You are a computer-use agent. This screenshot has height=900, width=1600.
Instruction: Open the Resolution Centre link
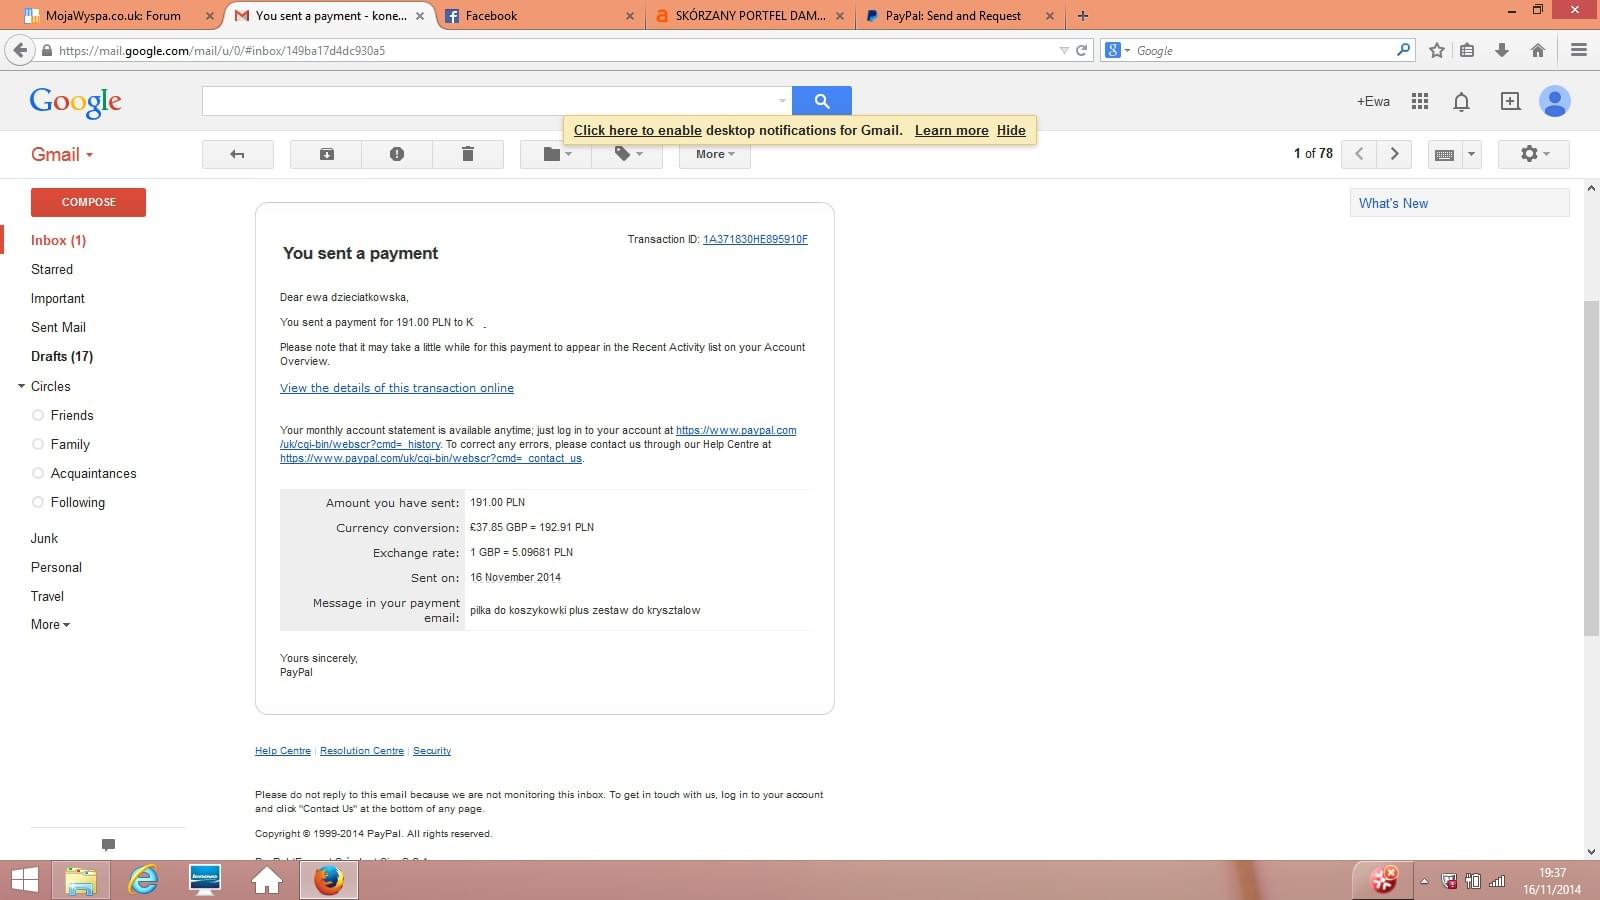point(362,751)
